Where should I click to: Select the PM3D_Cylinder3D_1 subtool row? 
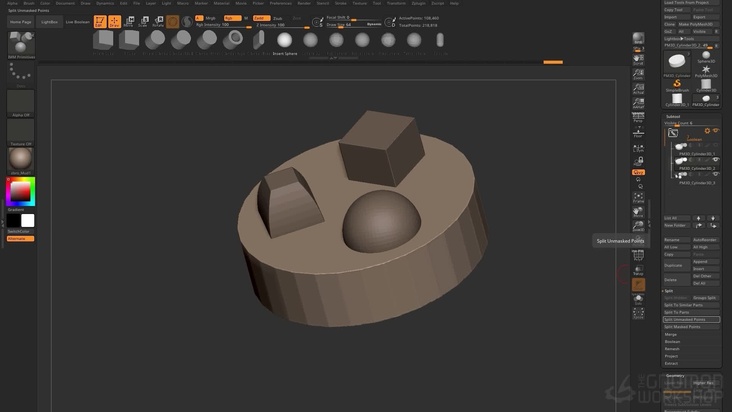696,148
